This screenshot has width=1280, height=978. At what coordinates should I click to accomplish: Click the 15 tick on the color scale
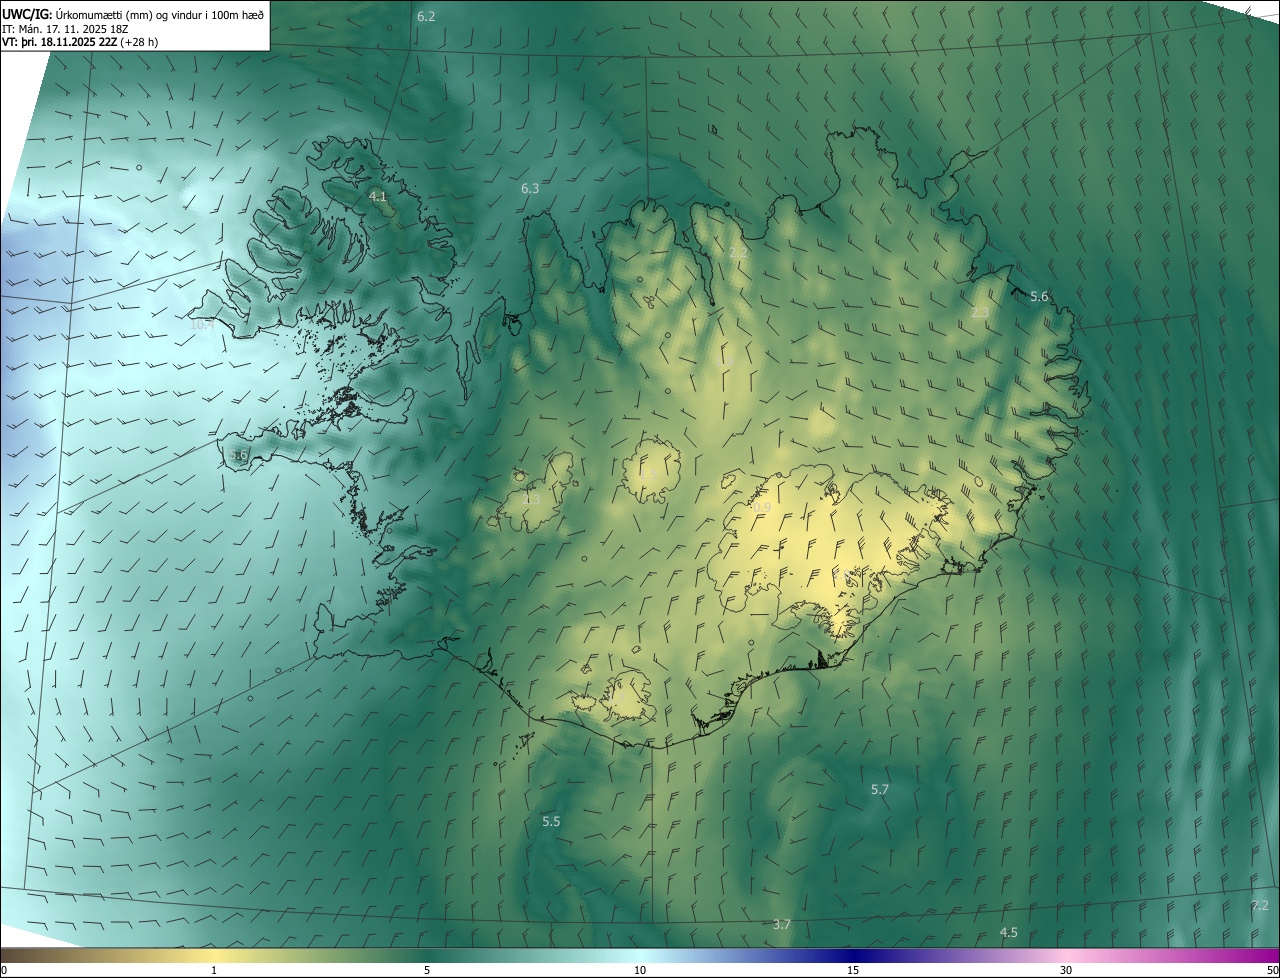853,970
